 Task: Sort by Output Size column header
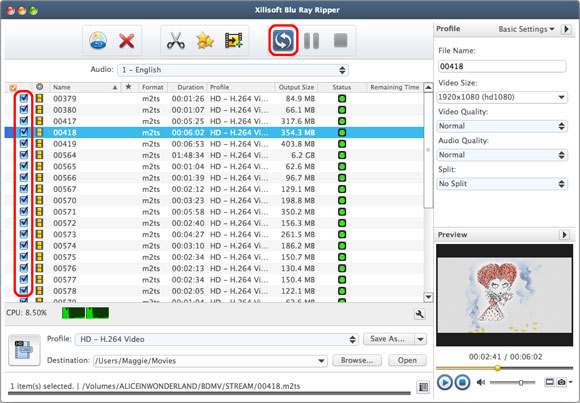pyautogui.click(x=296, y=87)
